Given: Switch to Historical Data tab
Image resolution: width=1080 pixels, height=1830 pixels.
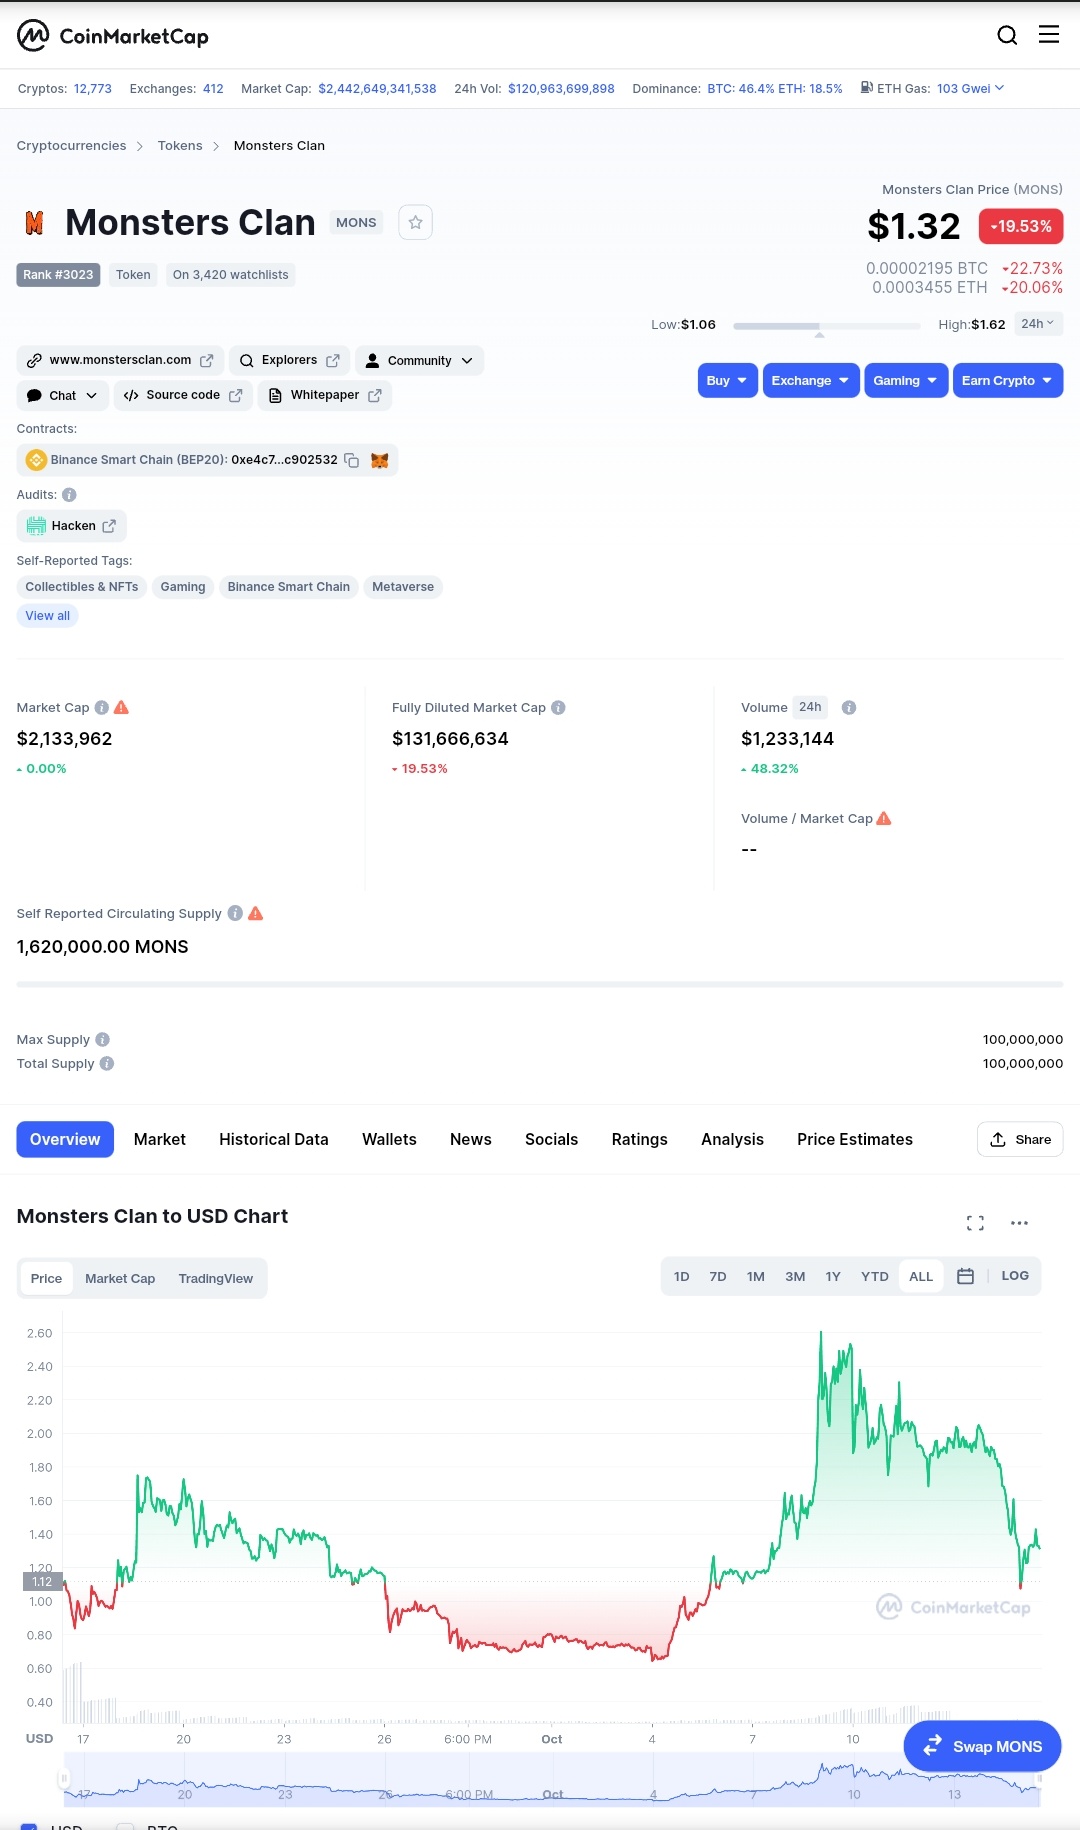Looking at the screenshot, I should [x=274, y=1139].
